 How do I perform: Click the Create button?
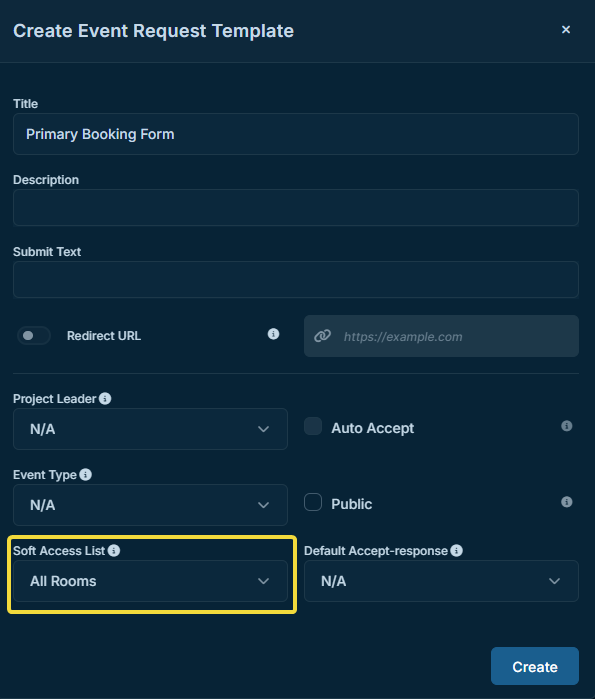point(535,666)
